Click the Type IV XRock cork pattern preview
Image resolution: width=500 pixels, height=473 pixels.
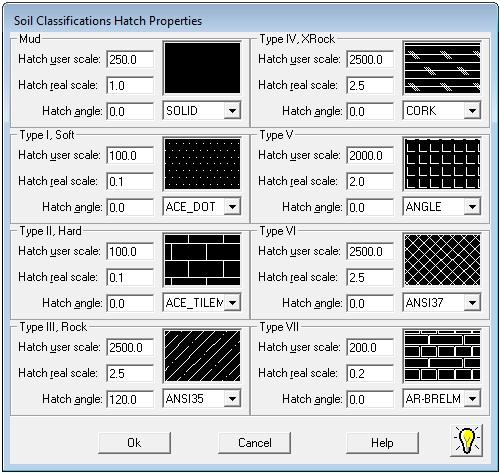(x=442, y=68)
